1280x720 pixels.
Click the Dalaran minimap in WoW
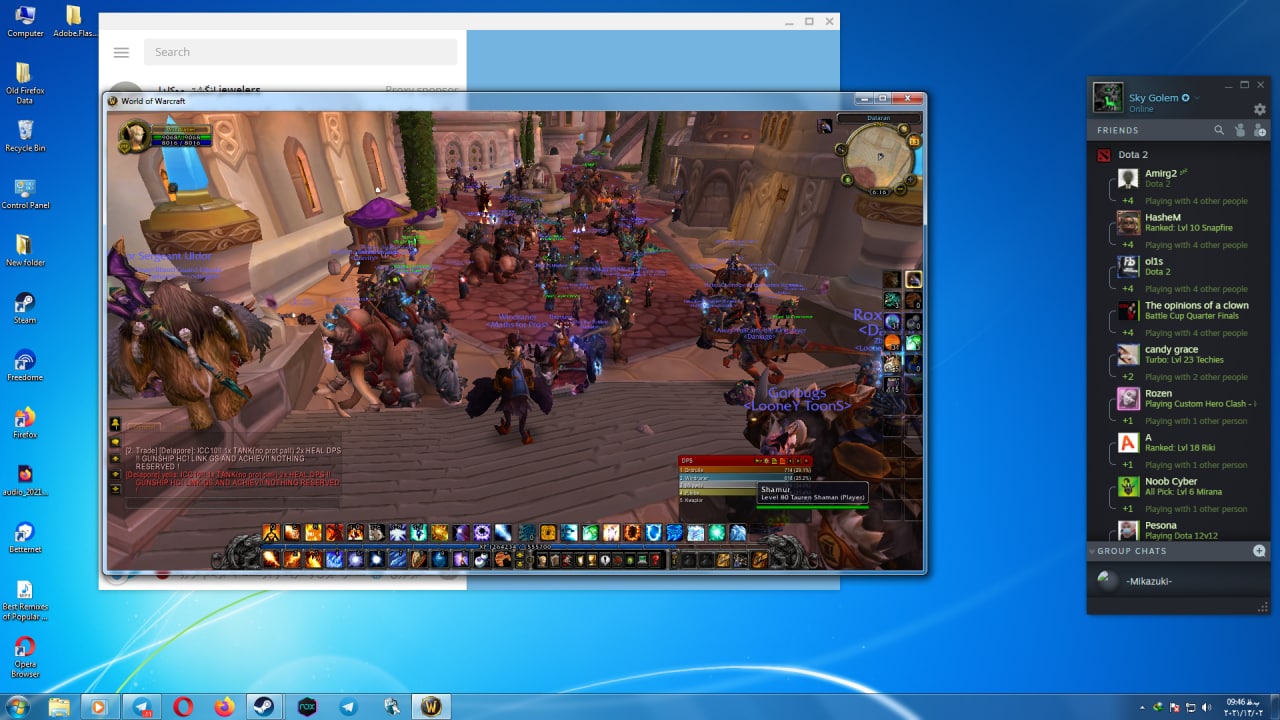pos(879,156)
